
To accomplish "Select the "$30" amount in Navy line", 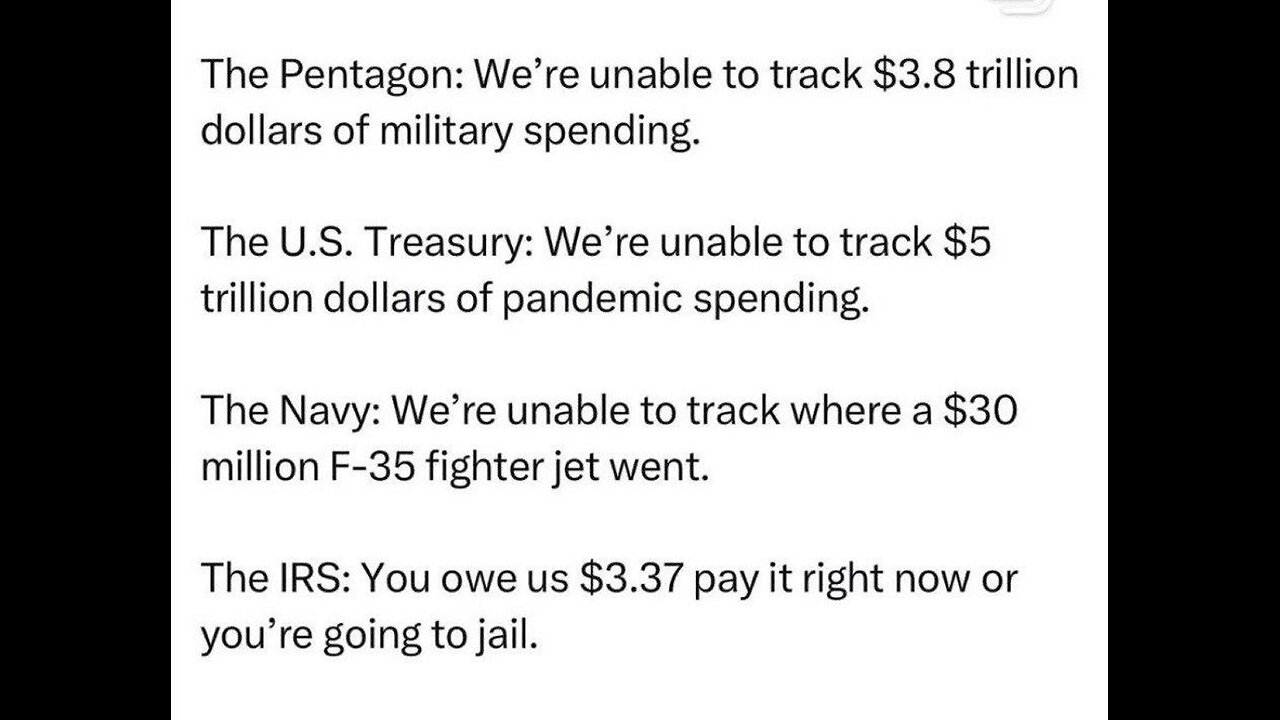I will point(979,412).
